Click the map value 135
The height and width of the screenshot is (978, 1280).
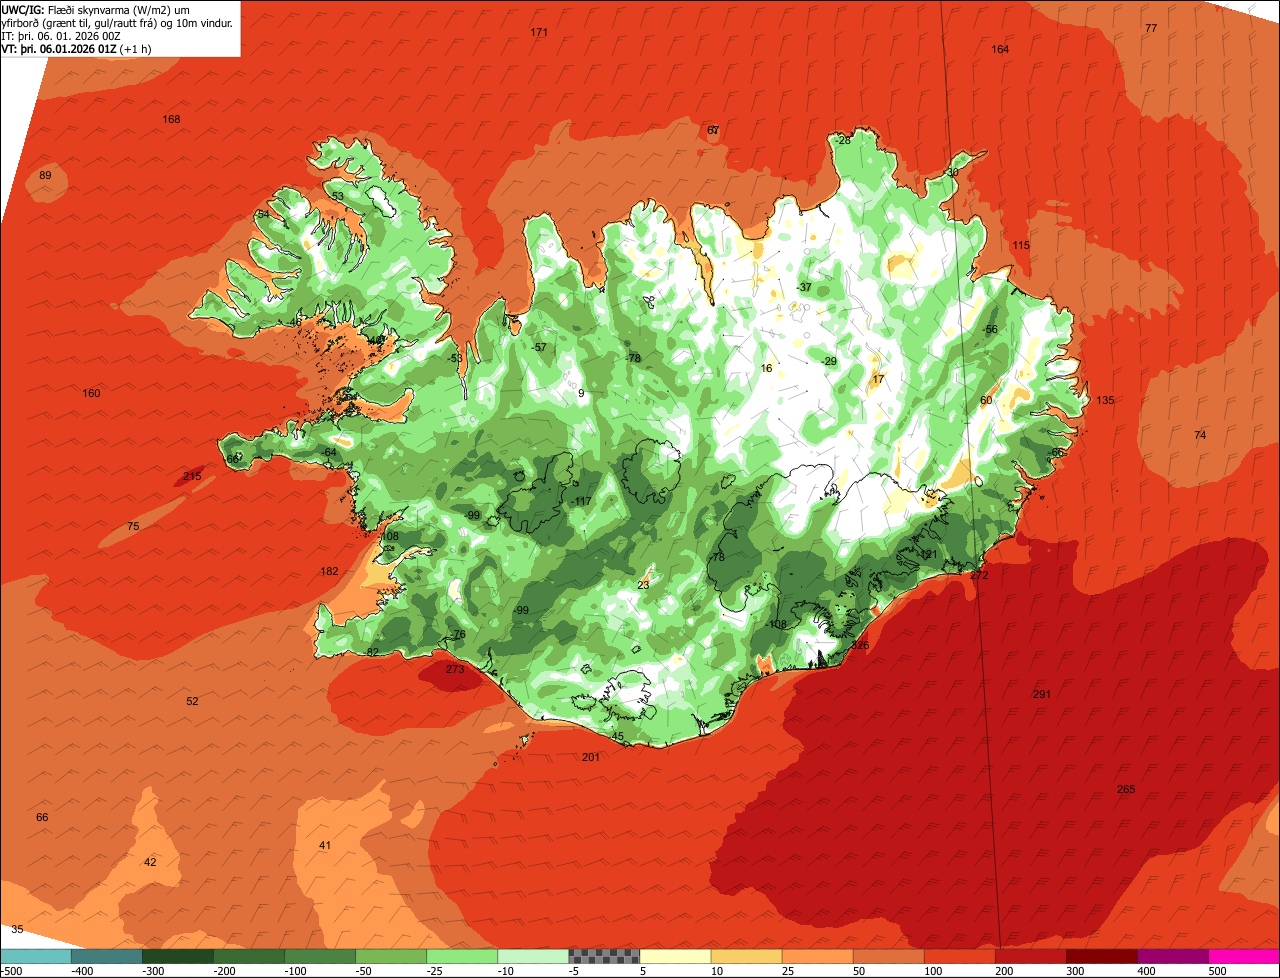[x=1105, y=400]
